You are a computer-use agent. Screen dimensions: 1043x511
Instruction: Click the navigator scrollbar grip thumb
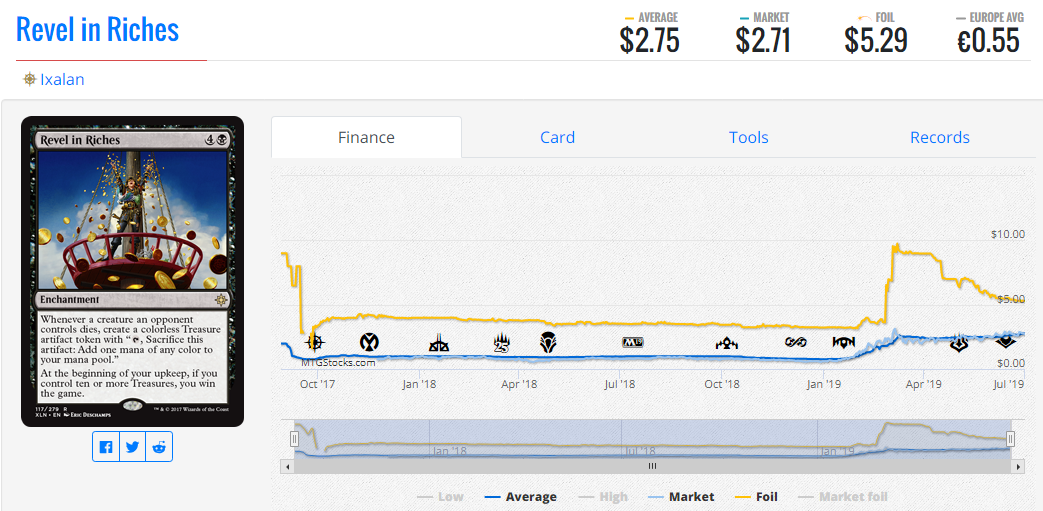[653, 466]
